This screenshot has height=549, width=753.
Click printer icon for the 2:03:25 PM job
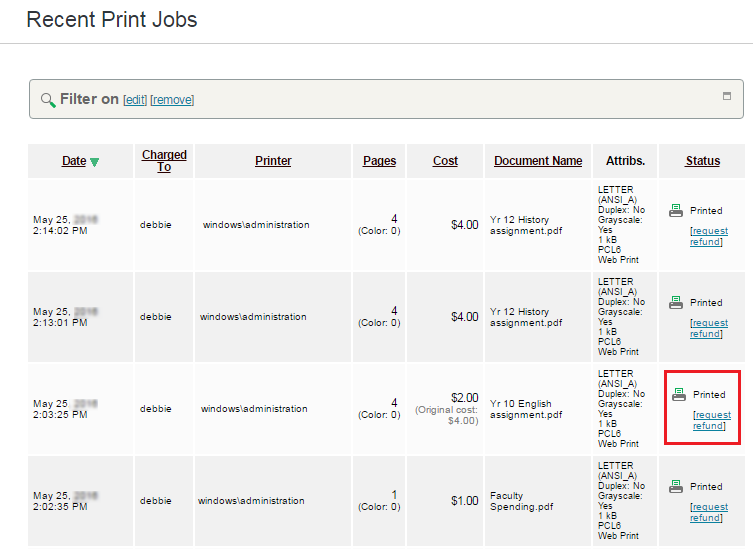click(679, 394)
